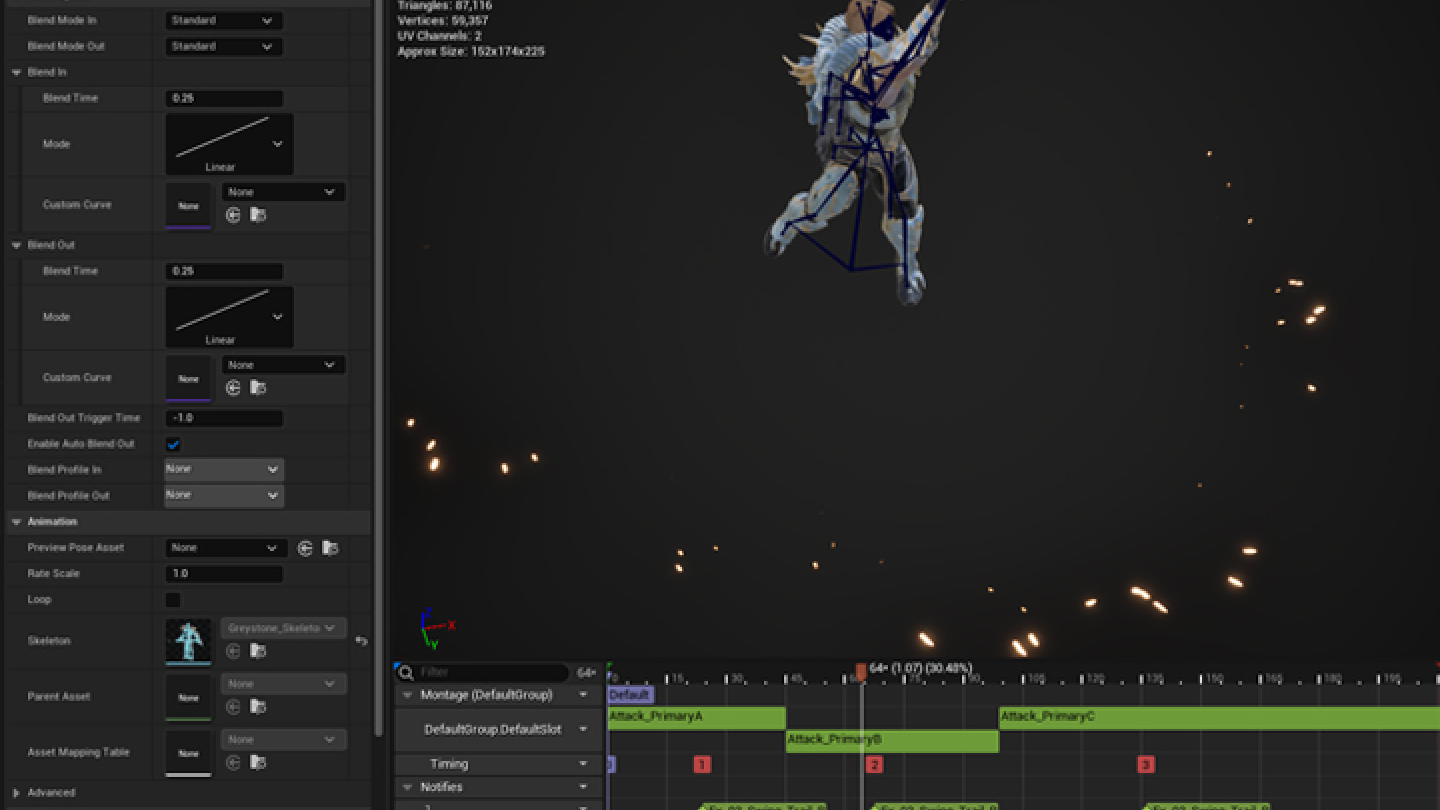Use selected asset icon in Skeleton row
The height and width of the screenshot is (810, 1440).
point(233,651)
